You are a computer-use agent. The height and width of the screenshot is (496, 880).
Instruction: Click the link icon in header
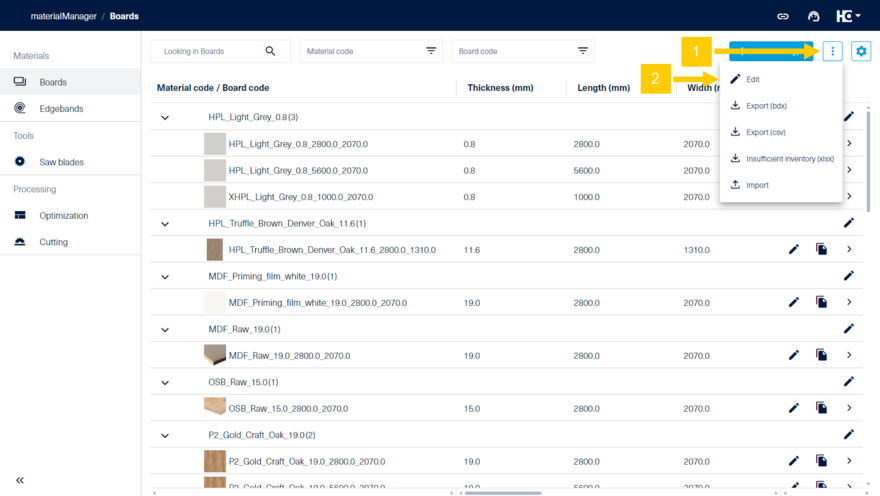coord(783,16)
